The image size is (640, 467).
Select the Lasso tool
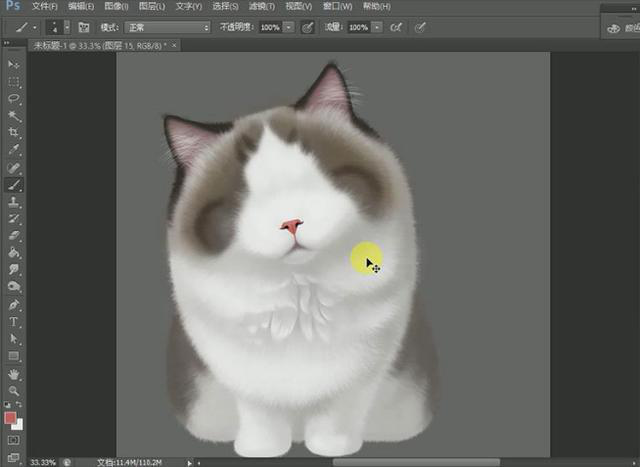[x=14, y=99]
